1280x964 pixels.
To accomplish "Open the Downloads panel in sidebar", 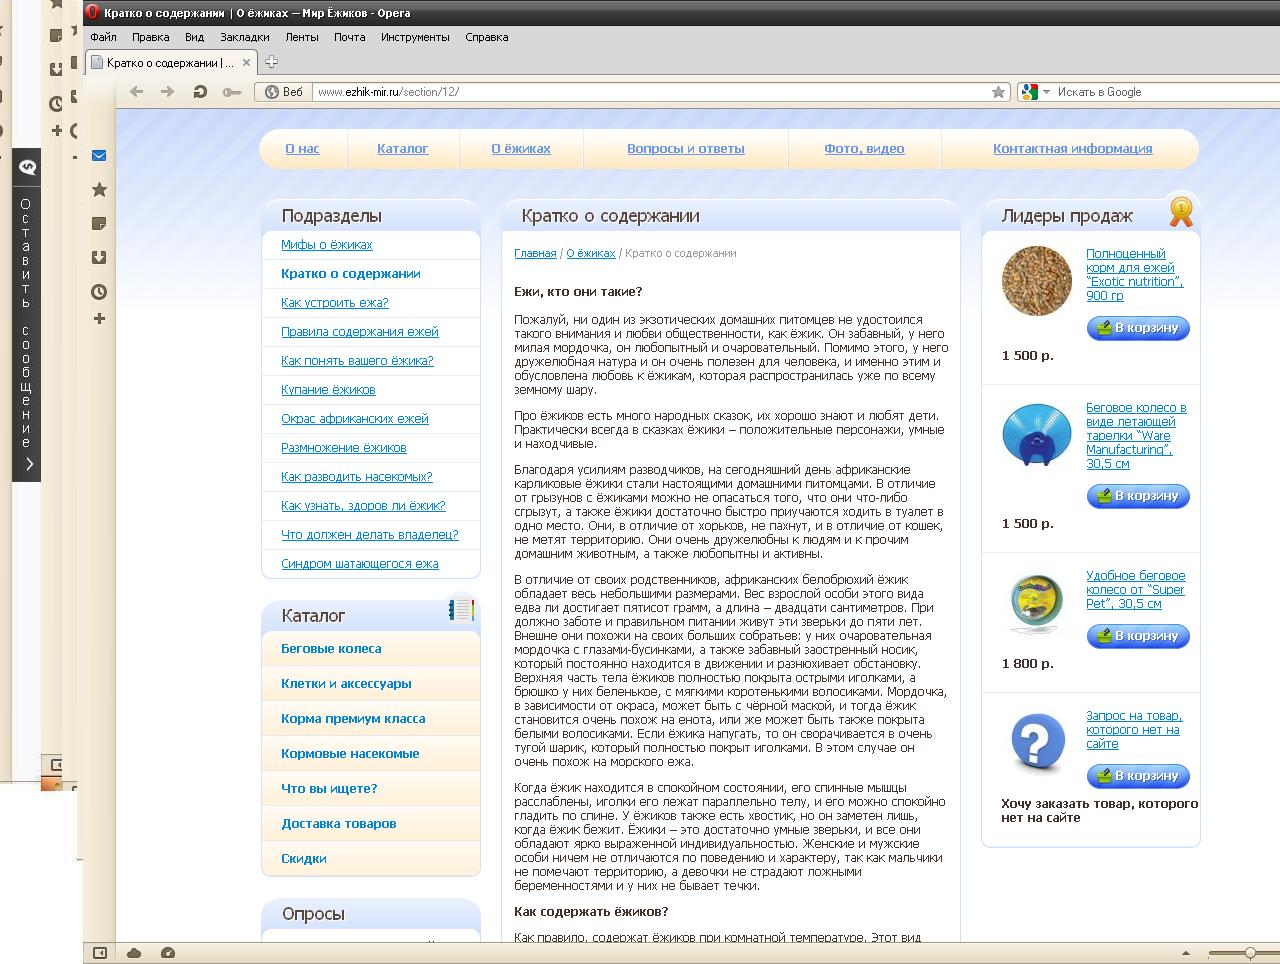I will 99,257.
